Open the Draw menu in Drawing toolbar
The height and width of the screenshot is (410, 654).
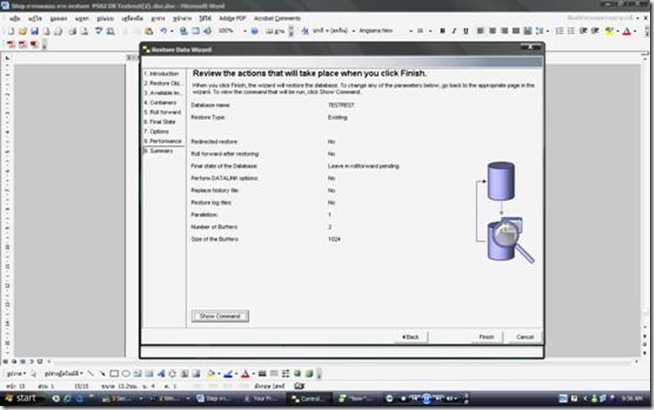click(17, 373)
